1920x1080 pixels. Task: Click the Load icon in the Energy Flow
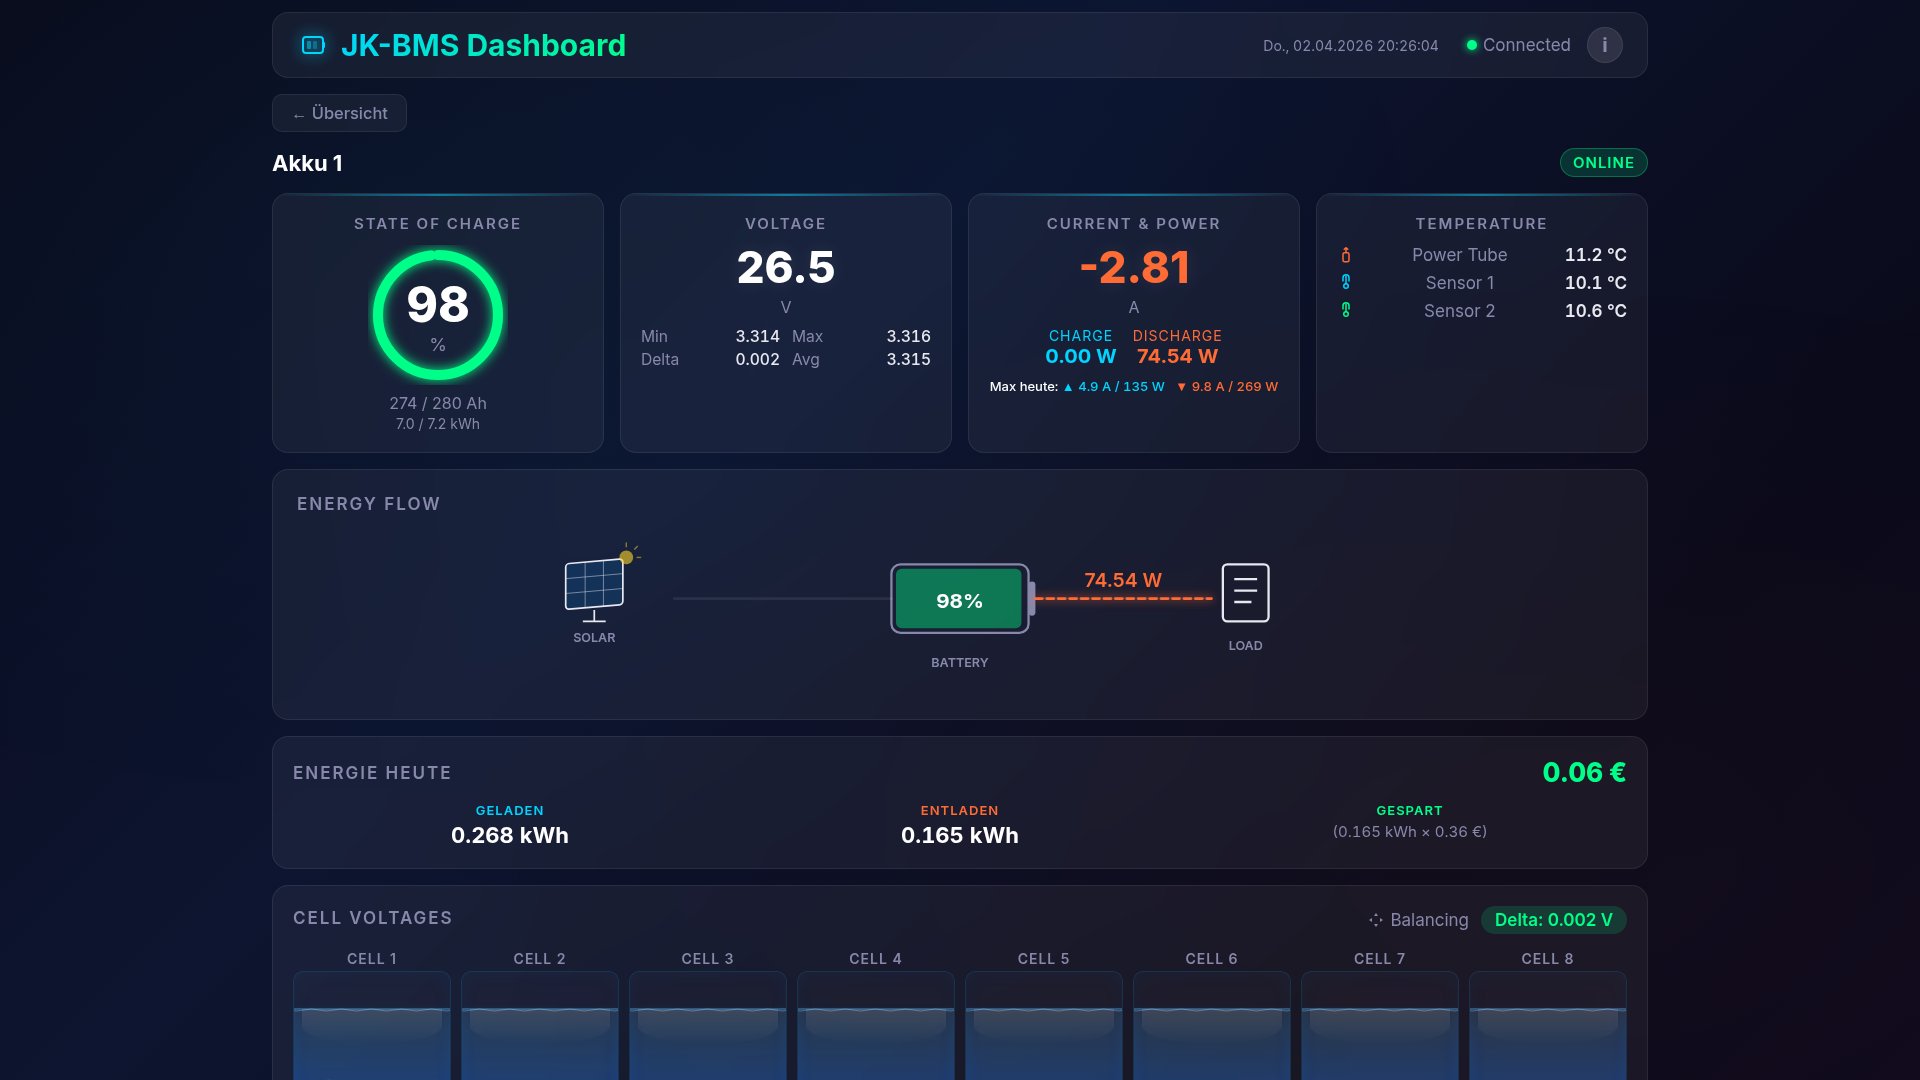tap(1244, 592)
